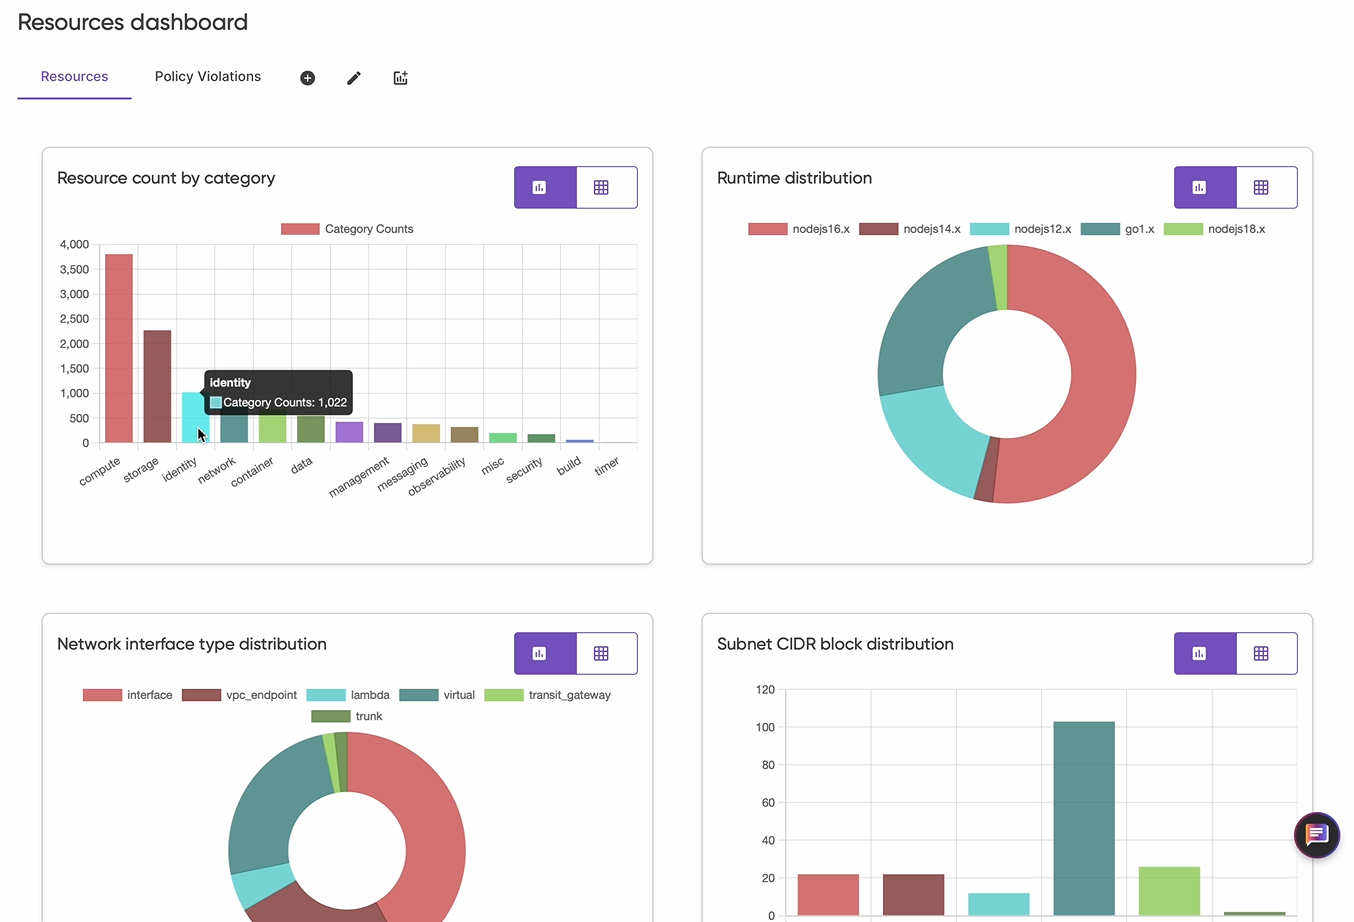Click the observability bar in category chart
Screen dimensions: 1354x922
(x=464, y=435)
